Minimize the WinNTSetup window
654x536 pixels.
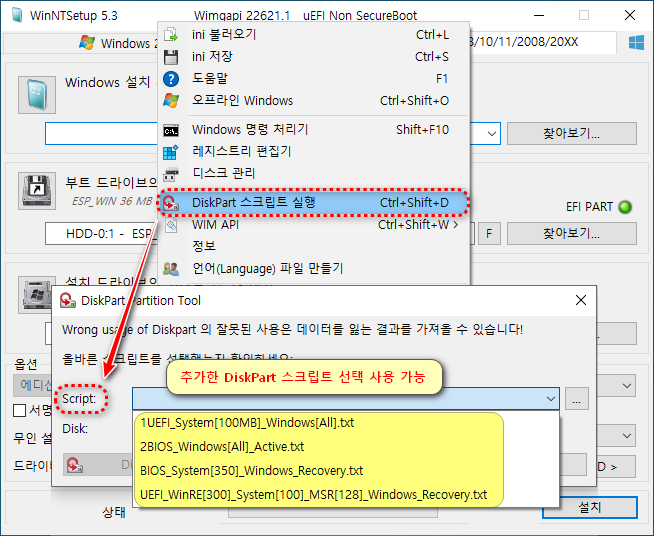click(539, 16)
